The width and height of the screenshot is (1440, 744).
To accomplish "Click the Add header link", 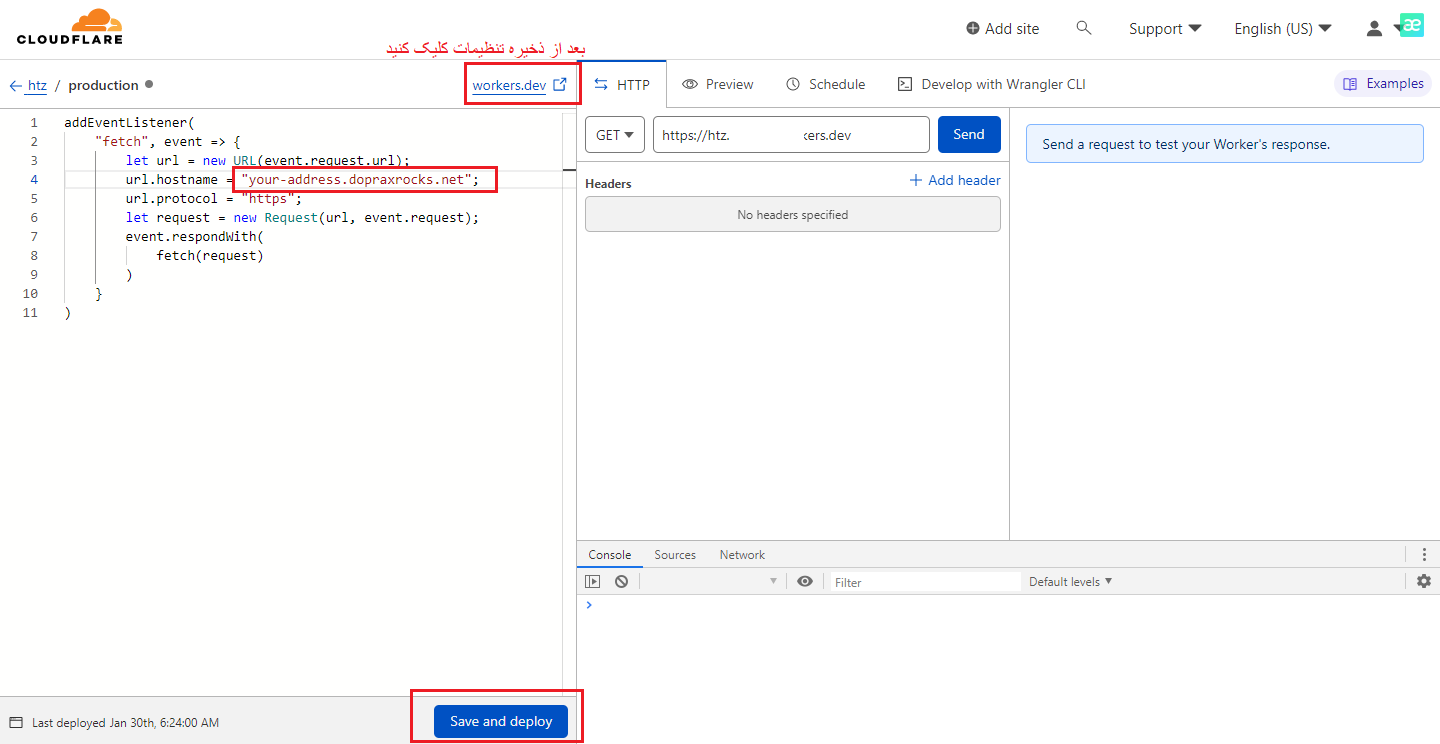I will pos(955,180).
